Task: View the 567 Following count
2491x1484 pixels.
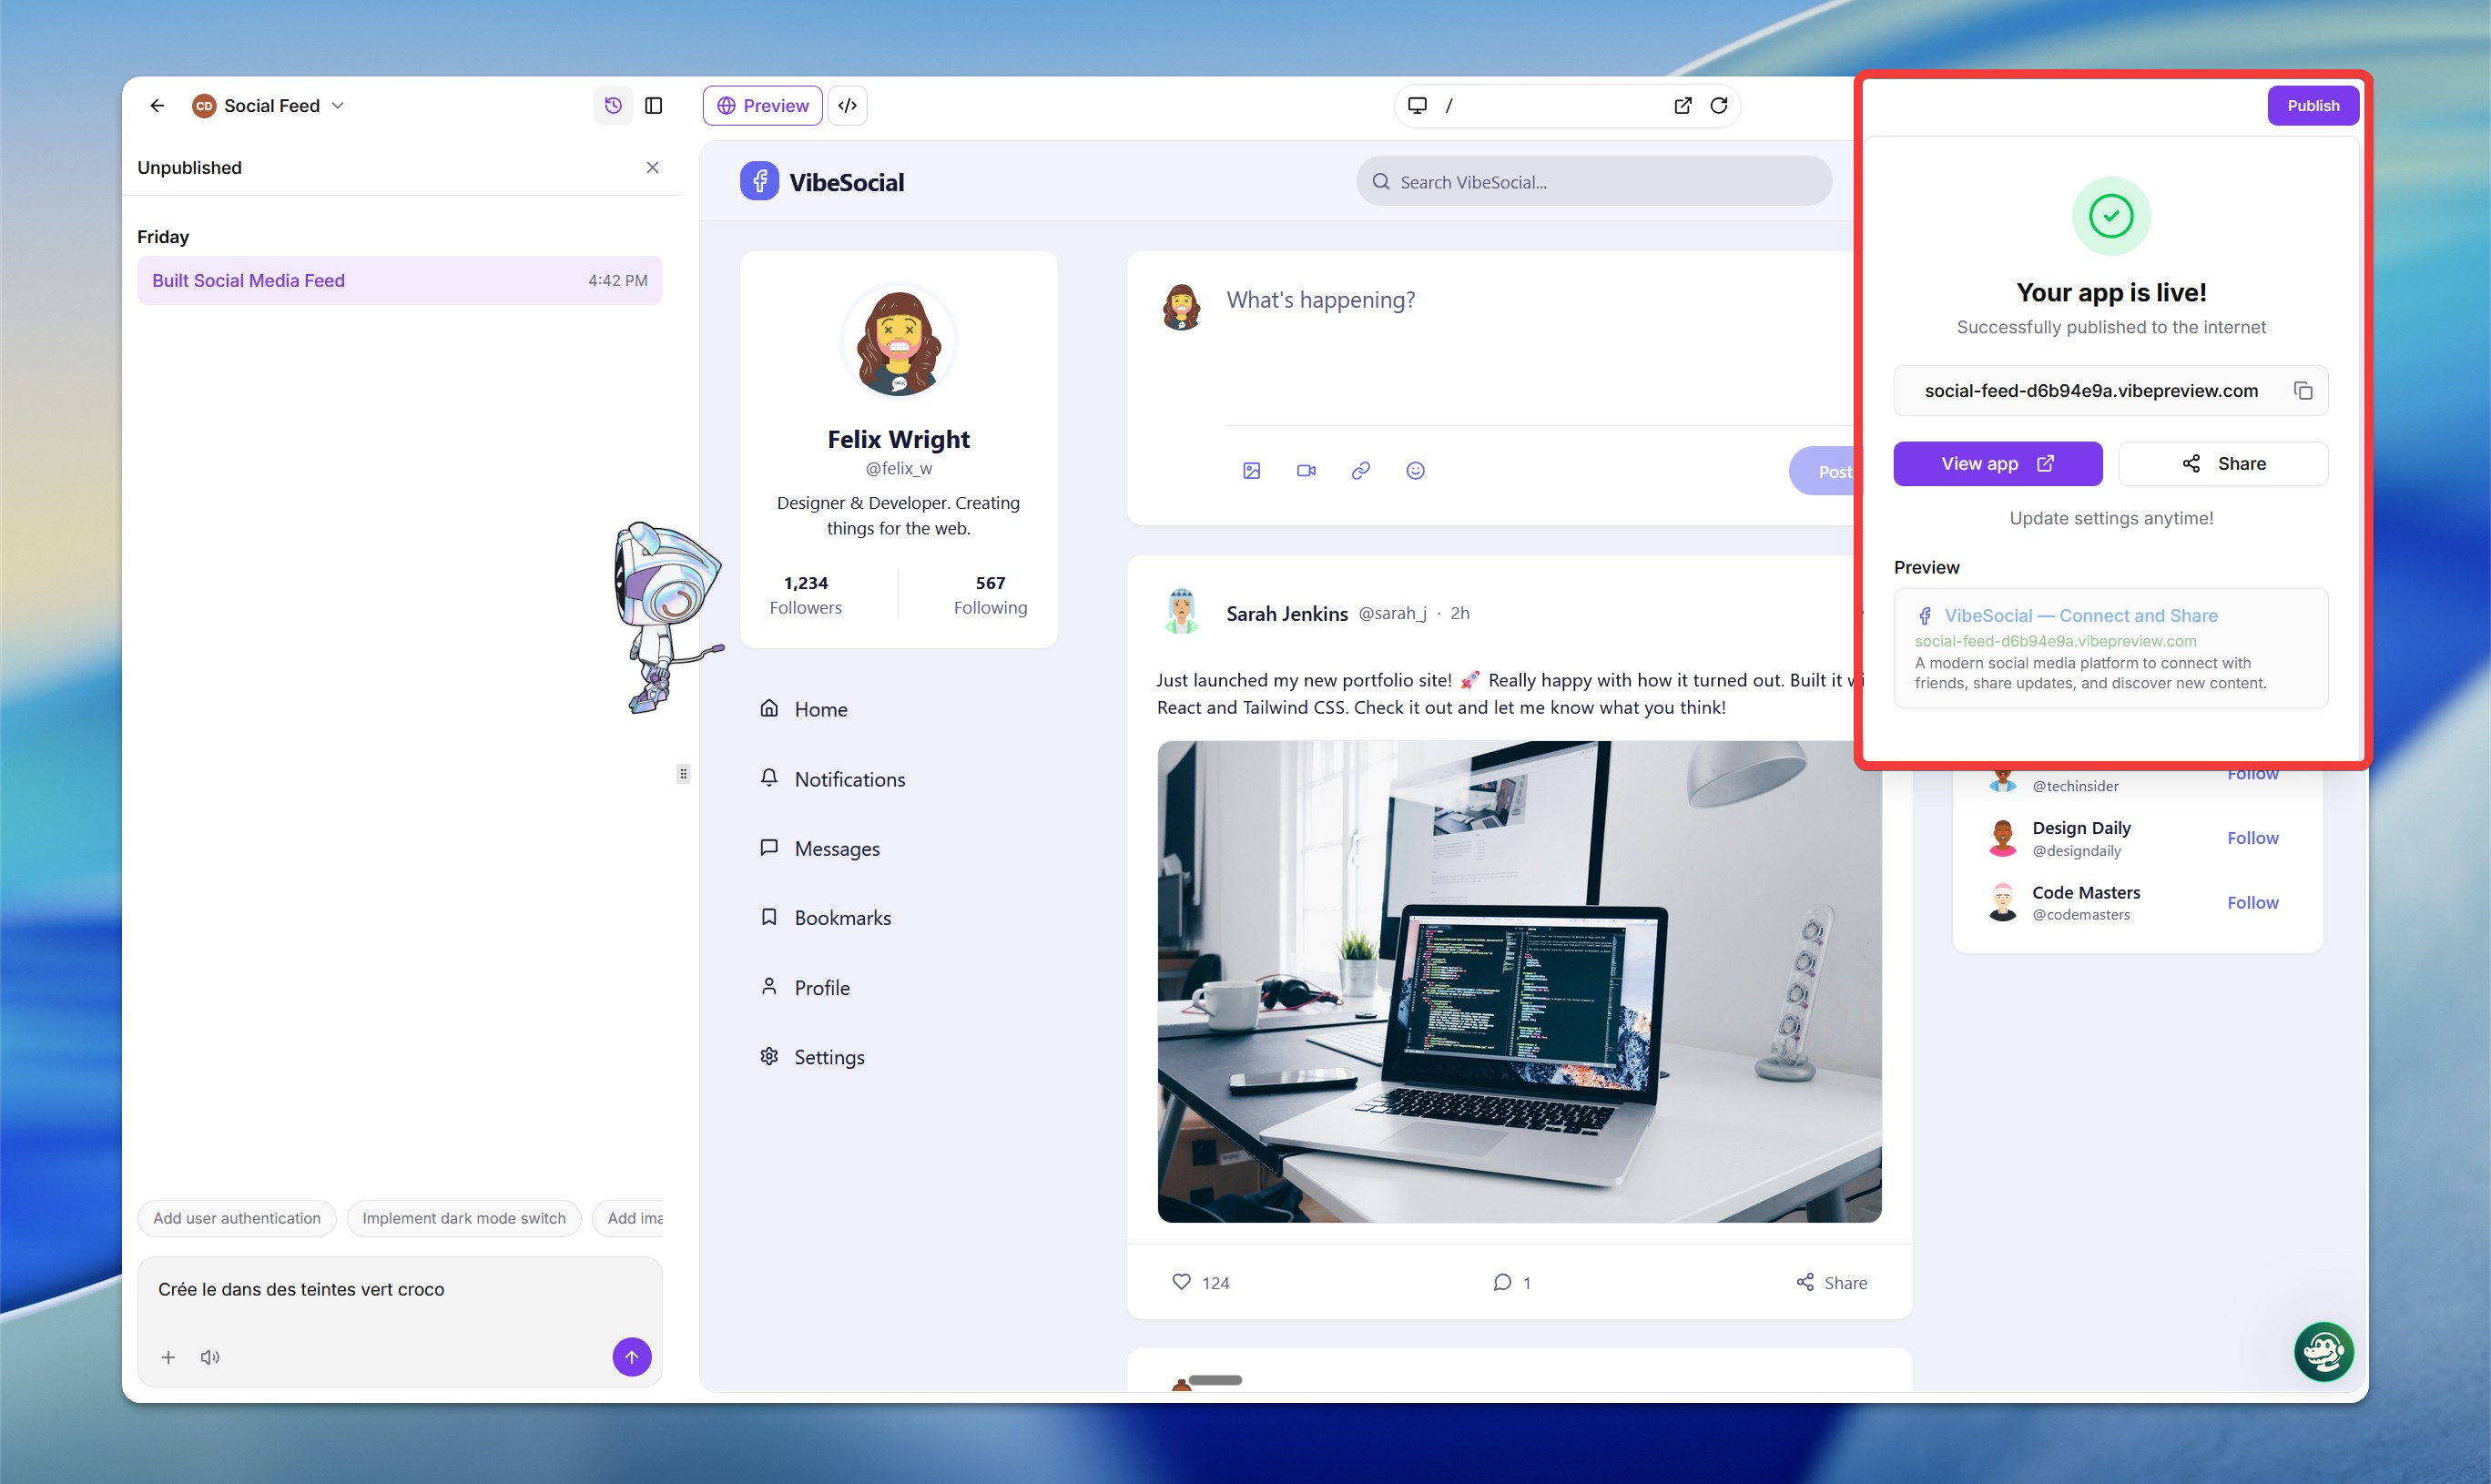Action: 990,595
